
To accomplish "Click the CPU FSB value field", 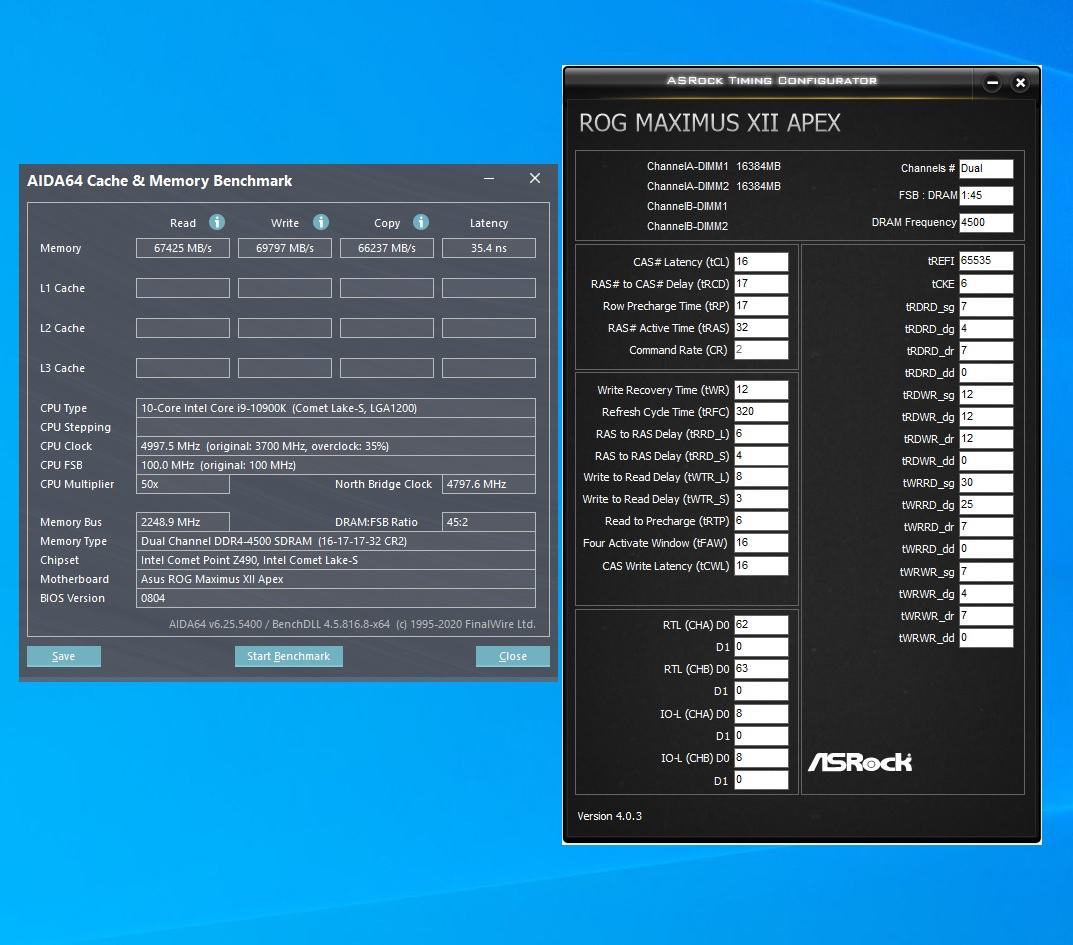I will point(335,465).
